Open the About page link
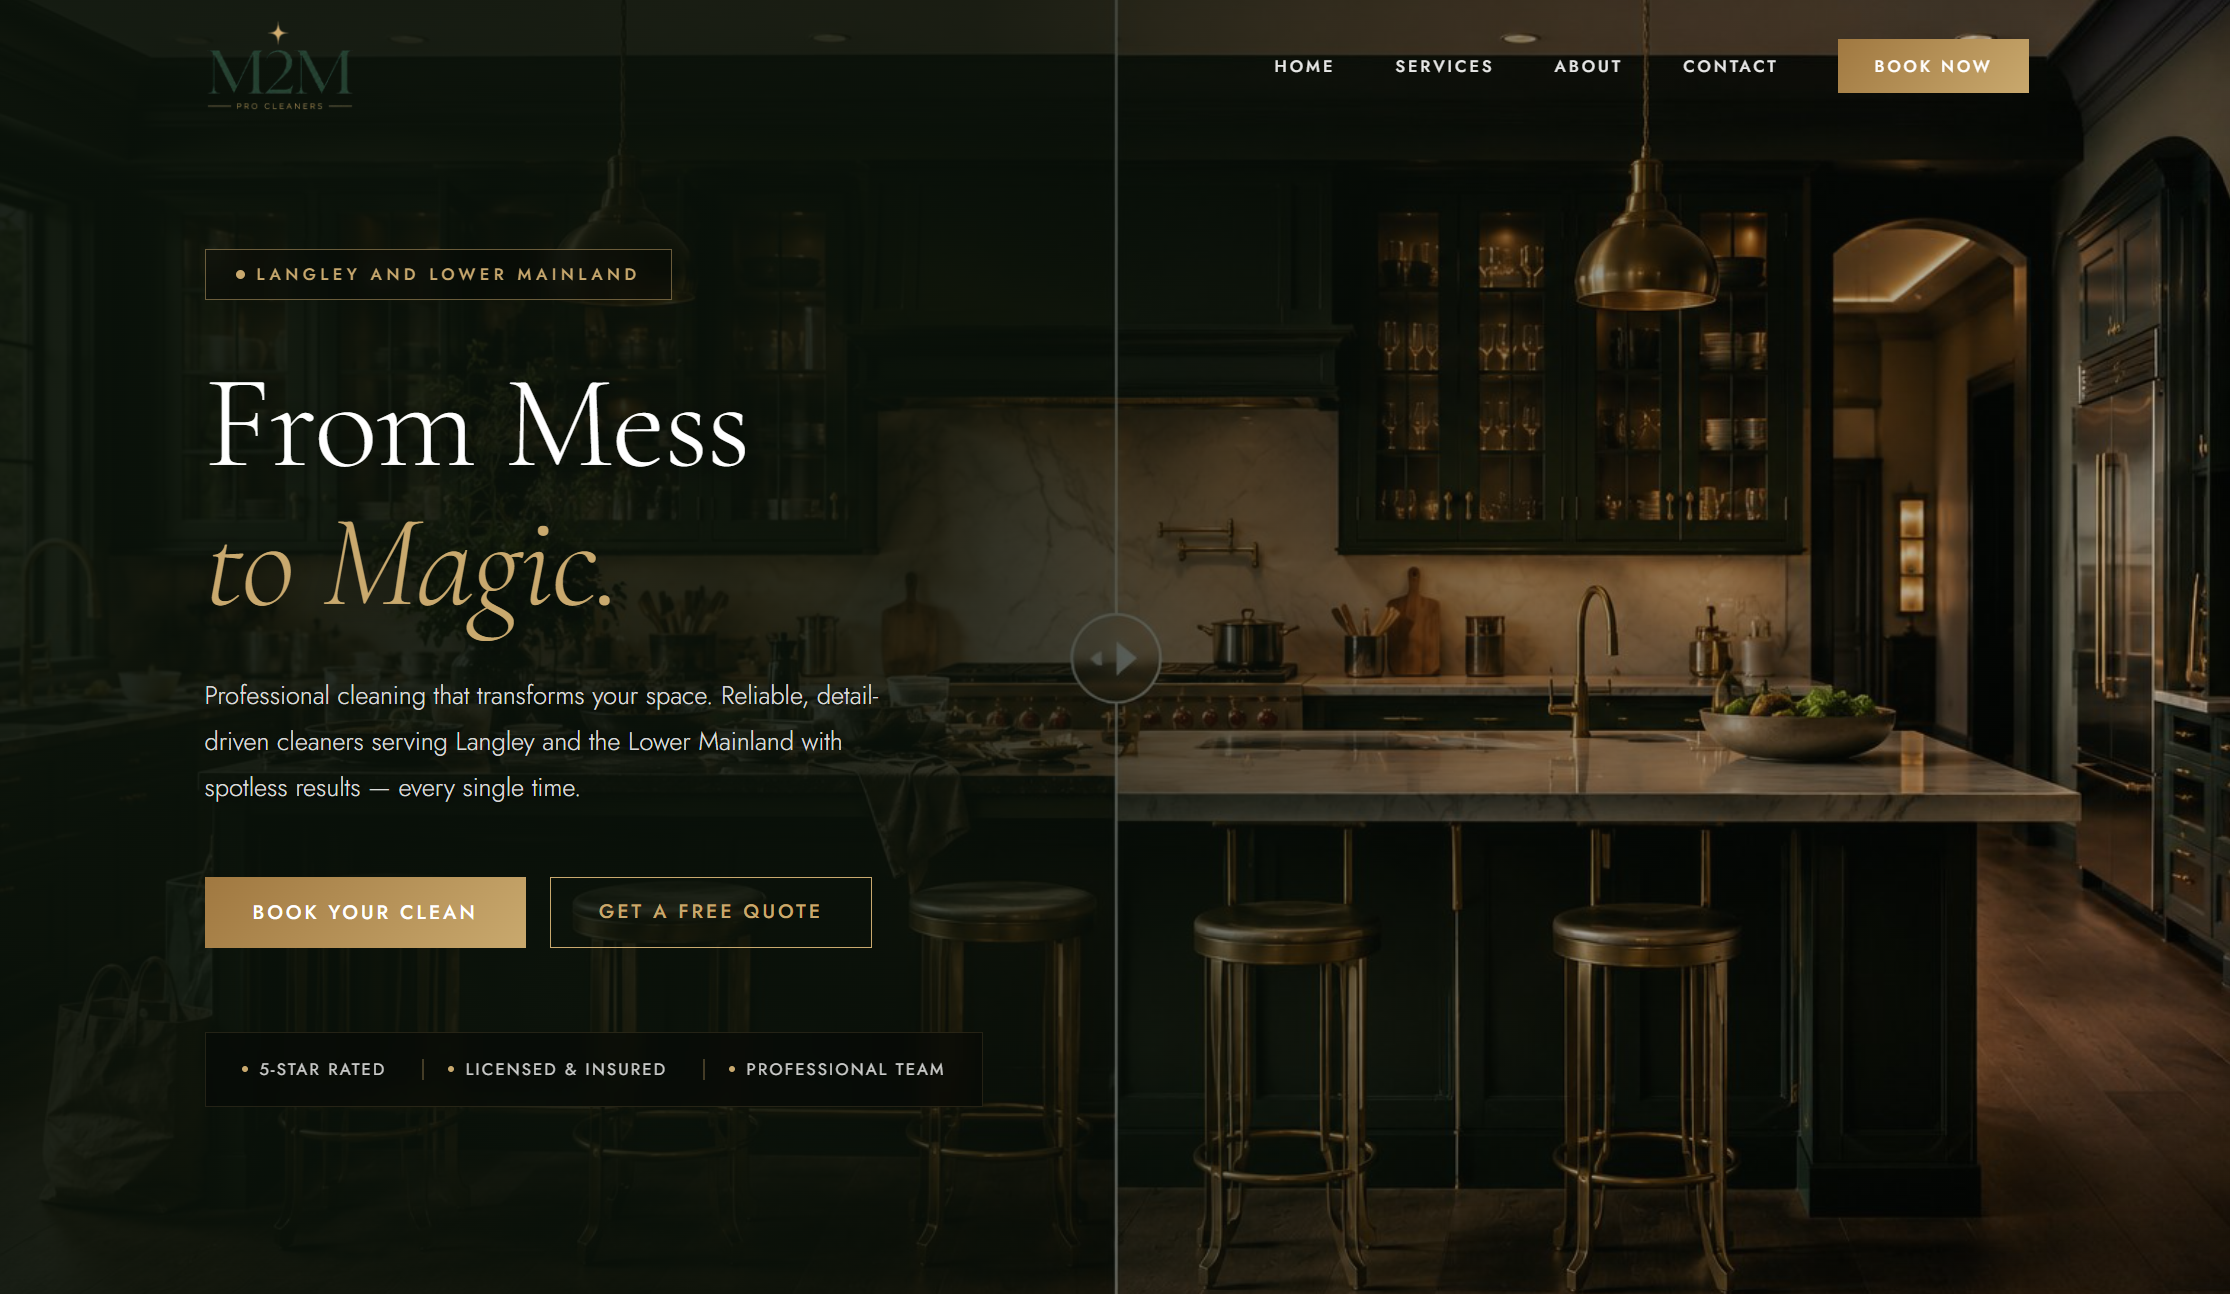2230x1294 pixels. pyautogui.click(x=1587, y=66)
